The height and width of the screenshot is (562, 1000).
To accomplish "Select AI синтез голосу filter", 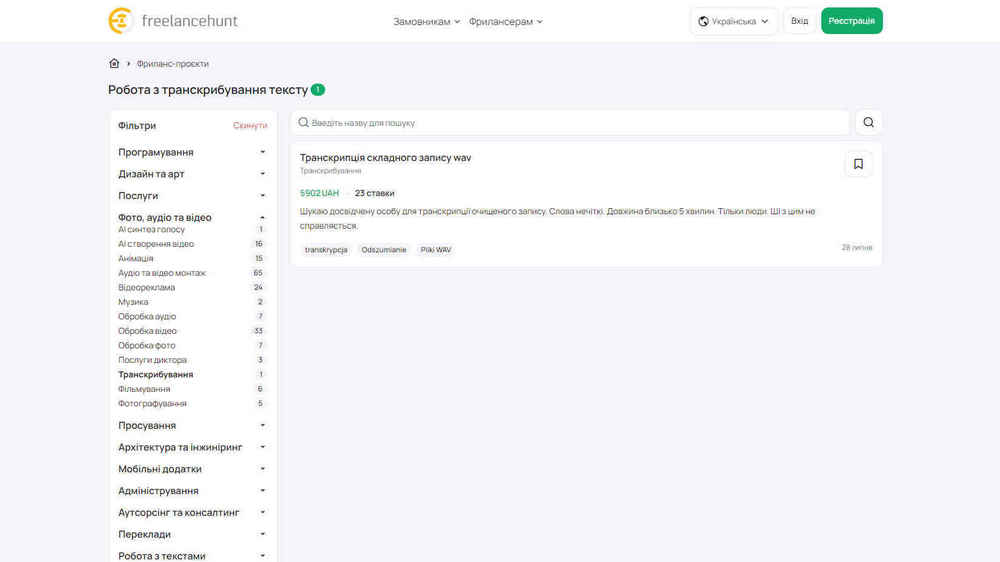I will pyautogui.click(x=151, y=230).
